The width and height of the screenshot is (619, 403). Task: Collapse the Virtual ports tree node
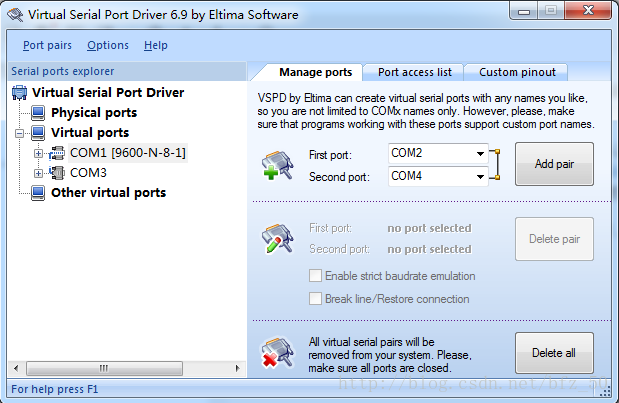[x=19, y=133]
